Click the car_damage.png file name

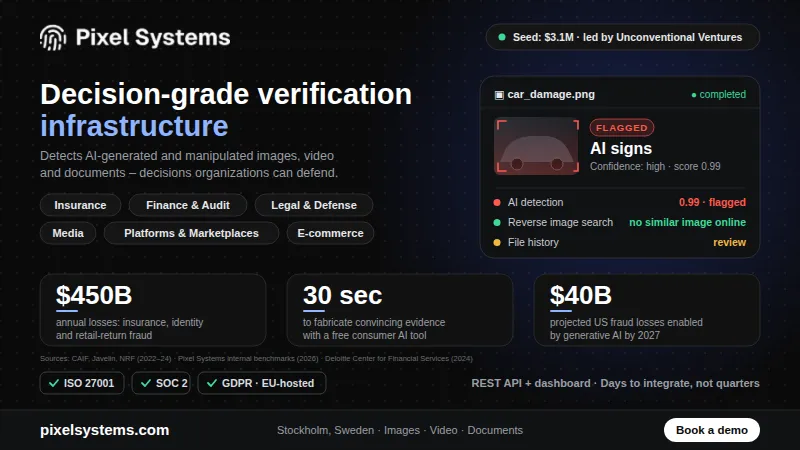pyautogui.click(x=551, y=95)
